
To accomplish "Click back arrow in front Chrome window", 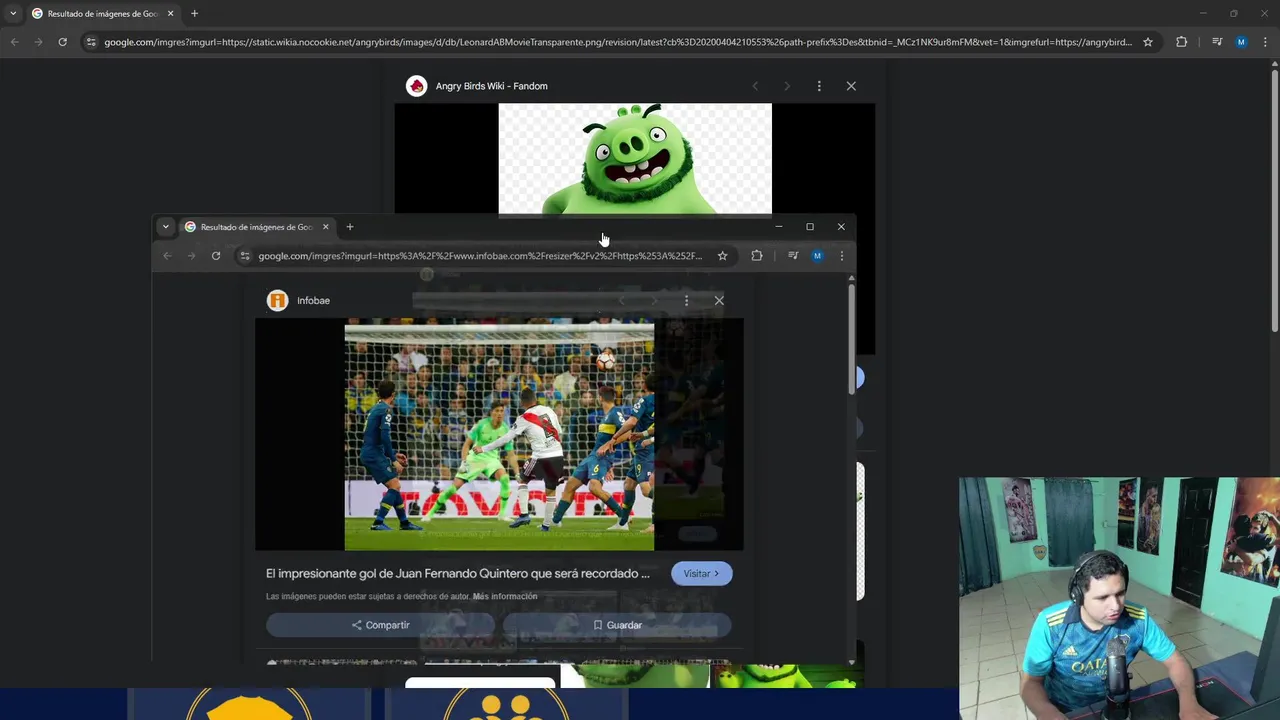I will coord(168,256).
